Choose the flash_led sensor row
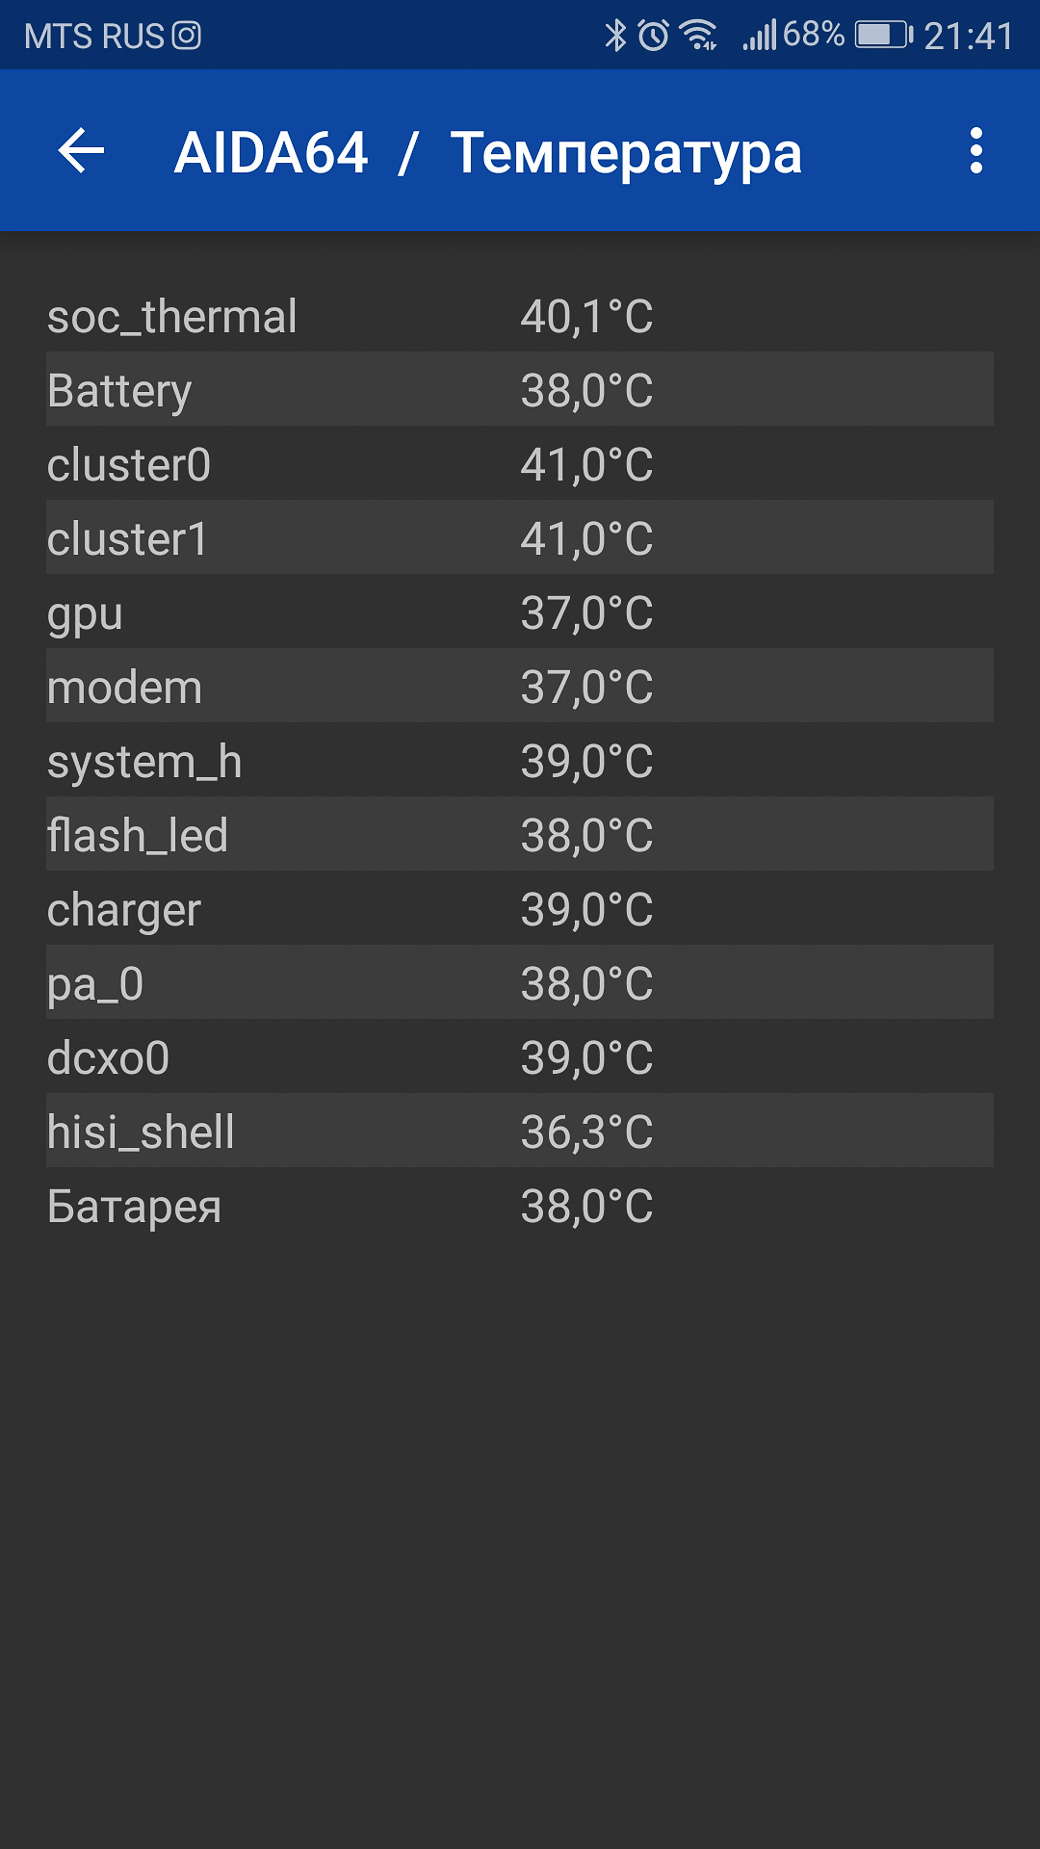1040x1849 pixels. coord(520,834)
